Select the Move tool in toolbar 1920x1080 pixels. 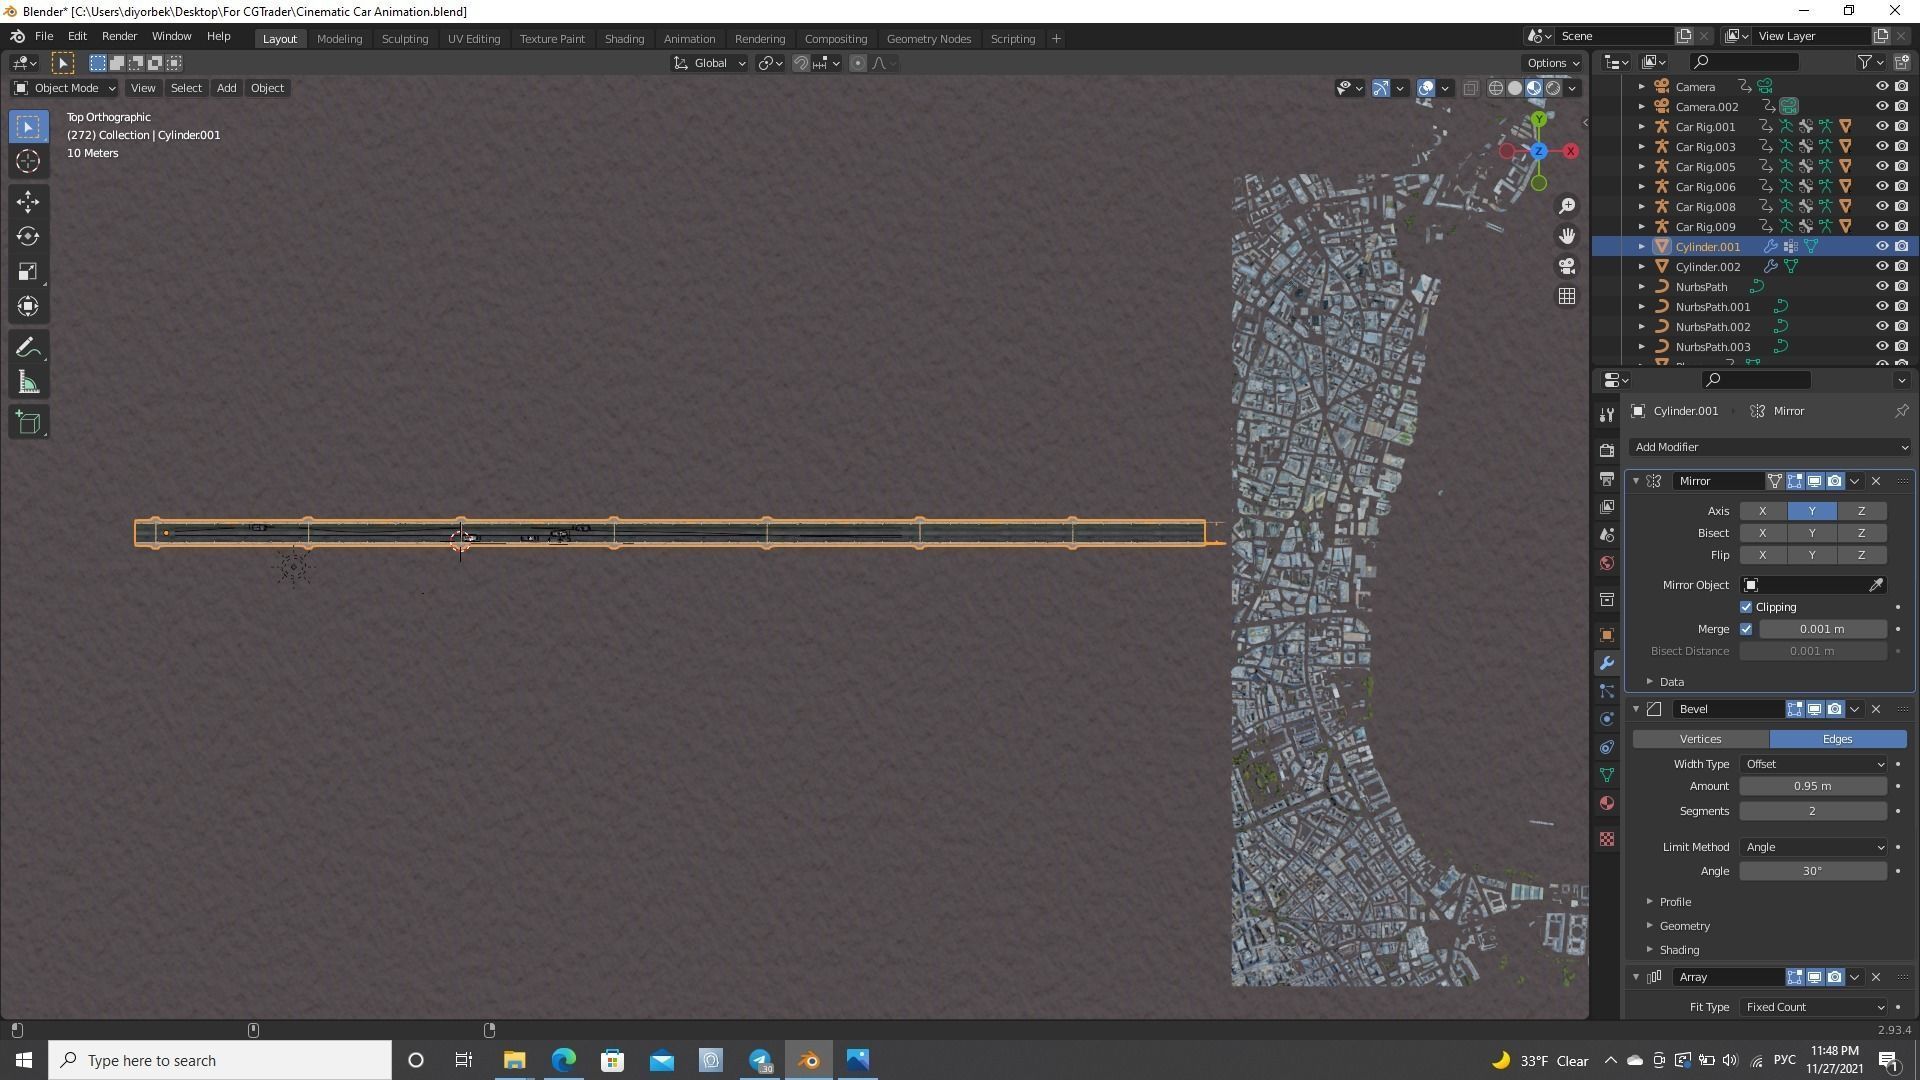click(28, 201)
